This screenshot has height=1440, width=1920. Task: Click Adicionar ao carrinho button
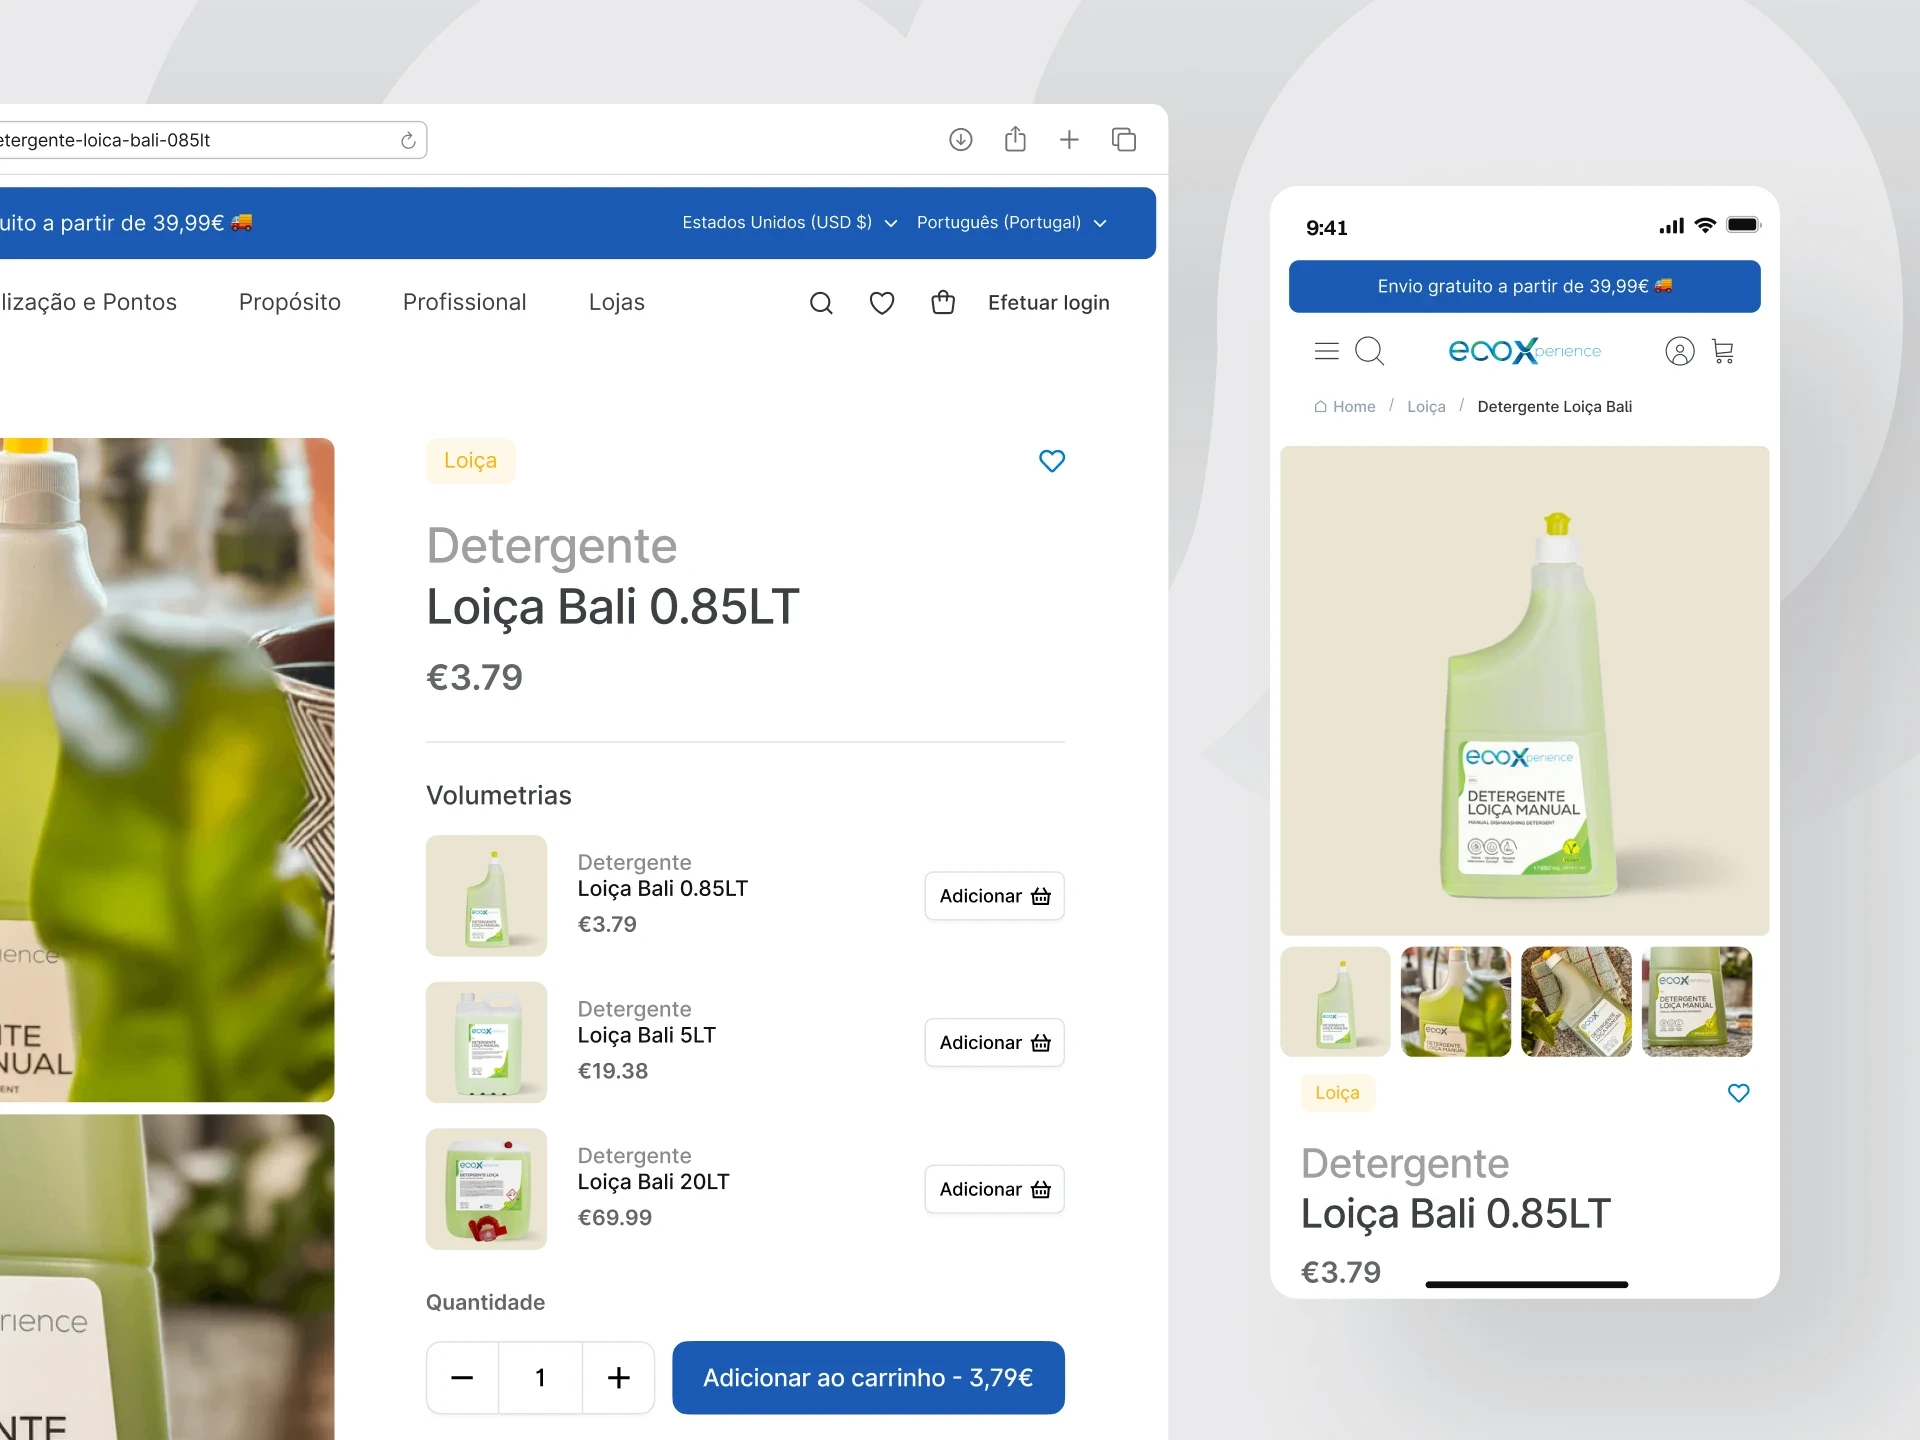[868, 1378]
